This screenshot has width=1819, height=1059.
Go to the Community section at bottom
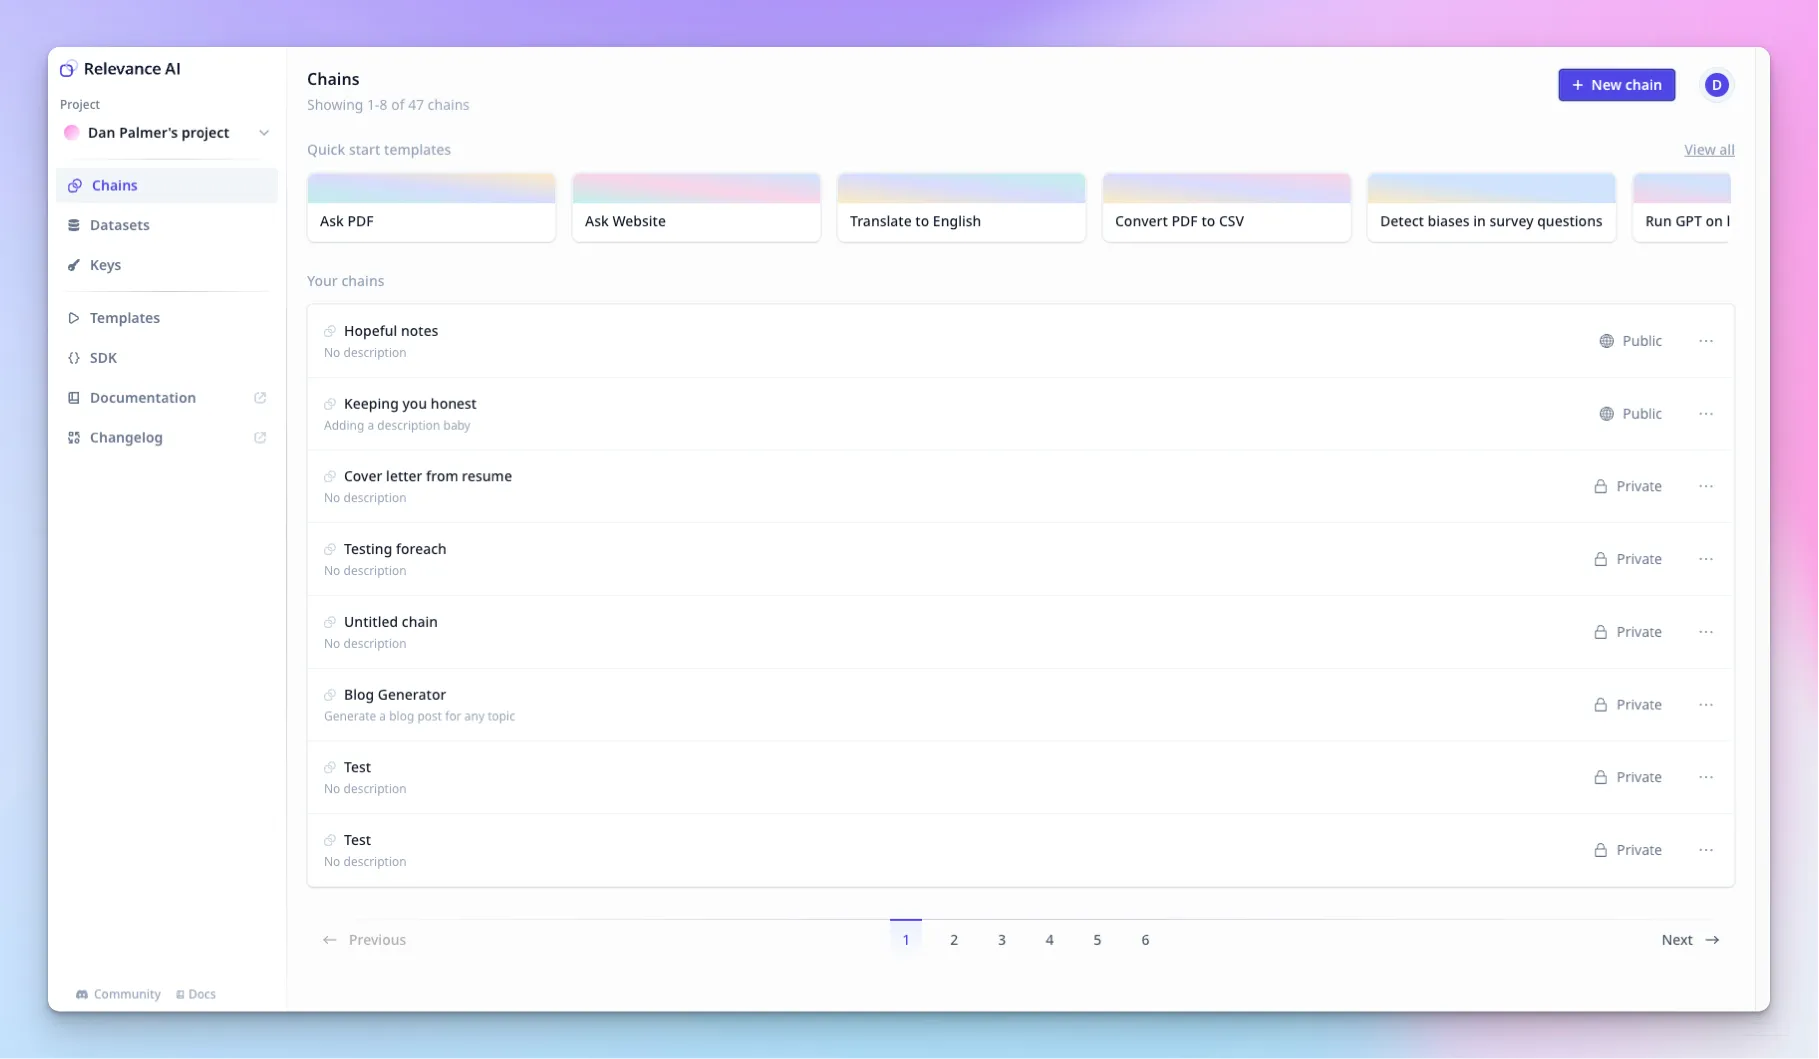pos(117,994)
